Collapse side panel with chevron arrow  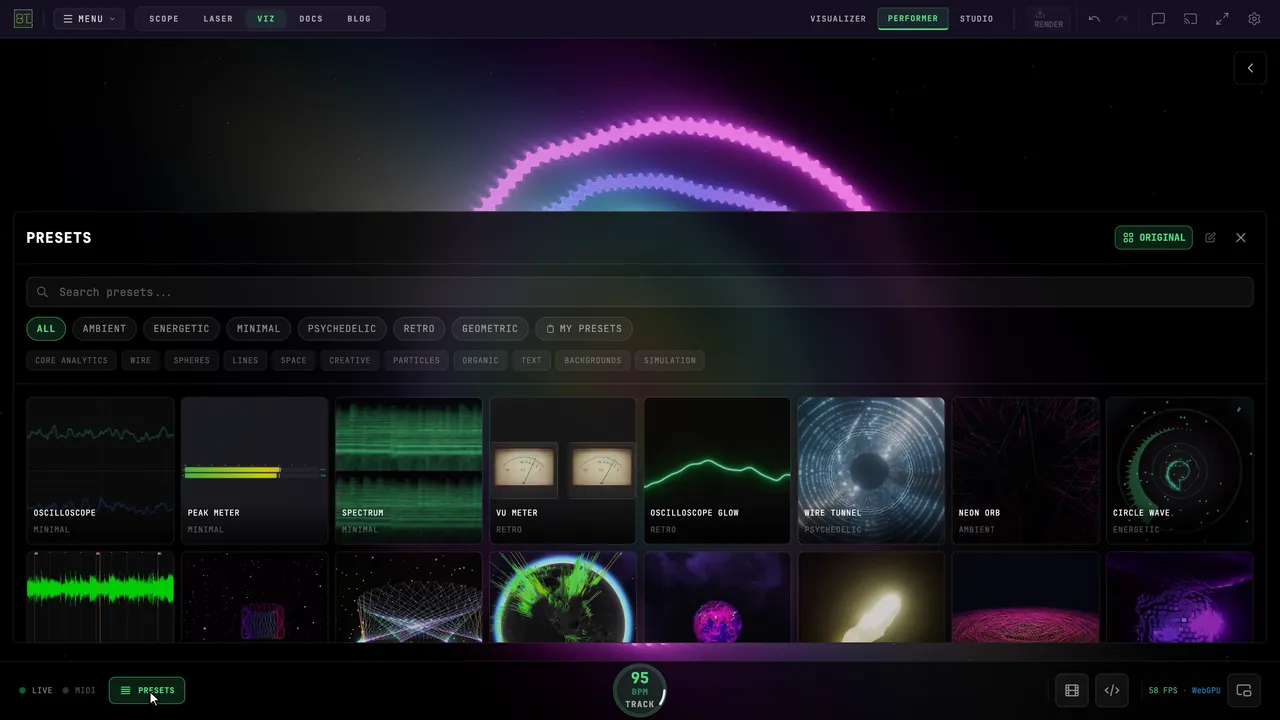(1250, 68)
